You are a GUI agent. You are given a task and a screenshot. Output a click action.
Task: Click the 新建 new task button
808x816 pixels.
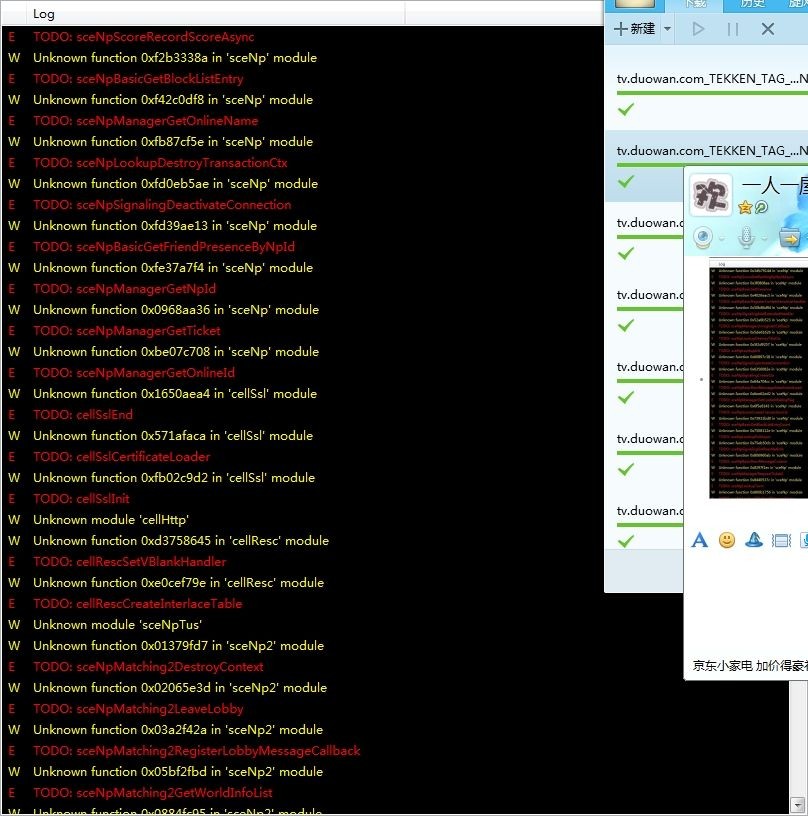(635, 29)
